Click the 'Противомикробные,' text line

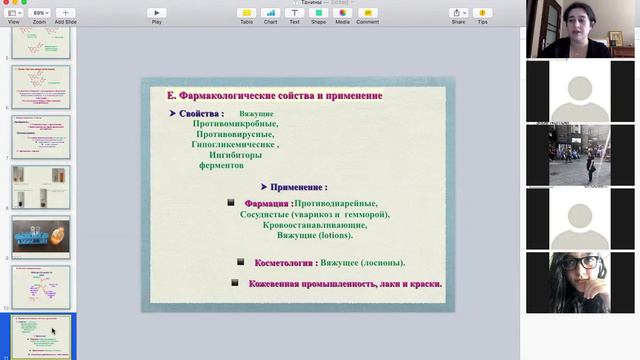[x=235, y=123]
